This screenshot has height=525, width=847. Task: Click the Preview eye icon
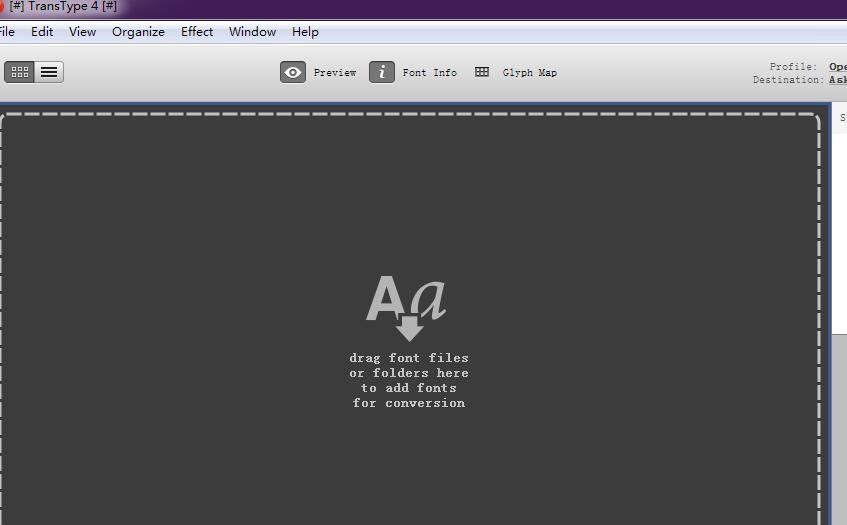coord(293,72)
